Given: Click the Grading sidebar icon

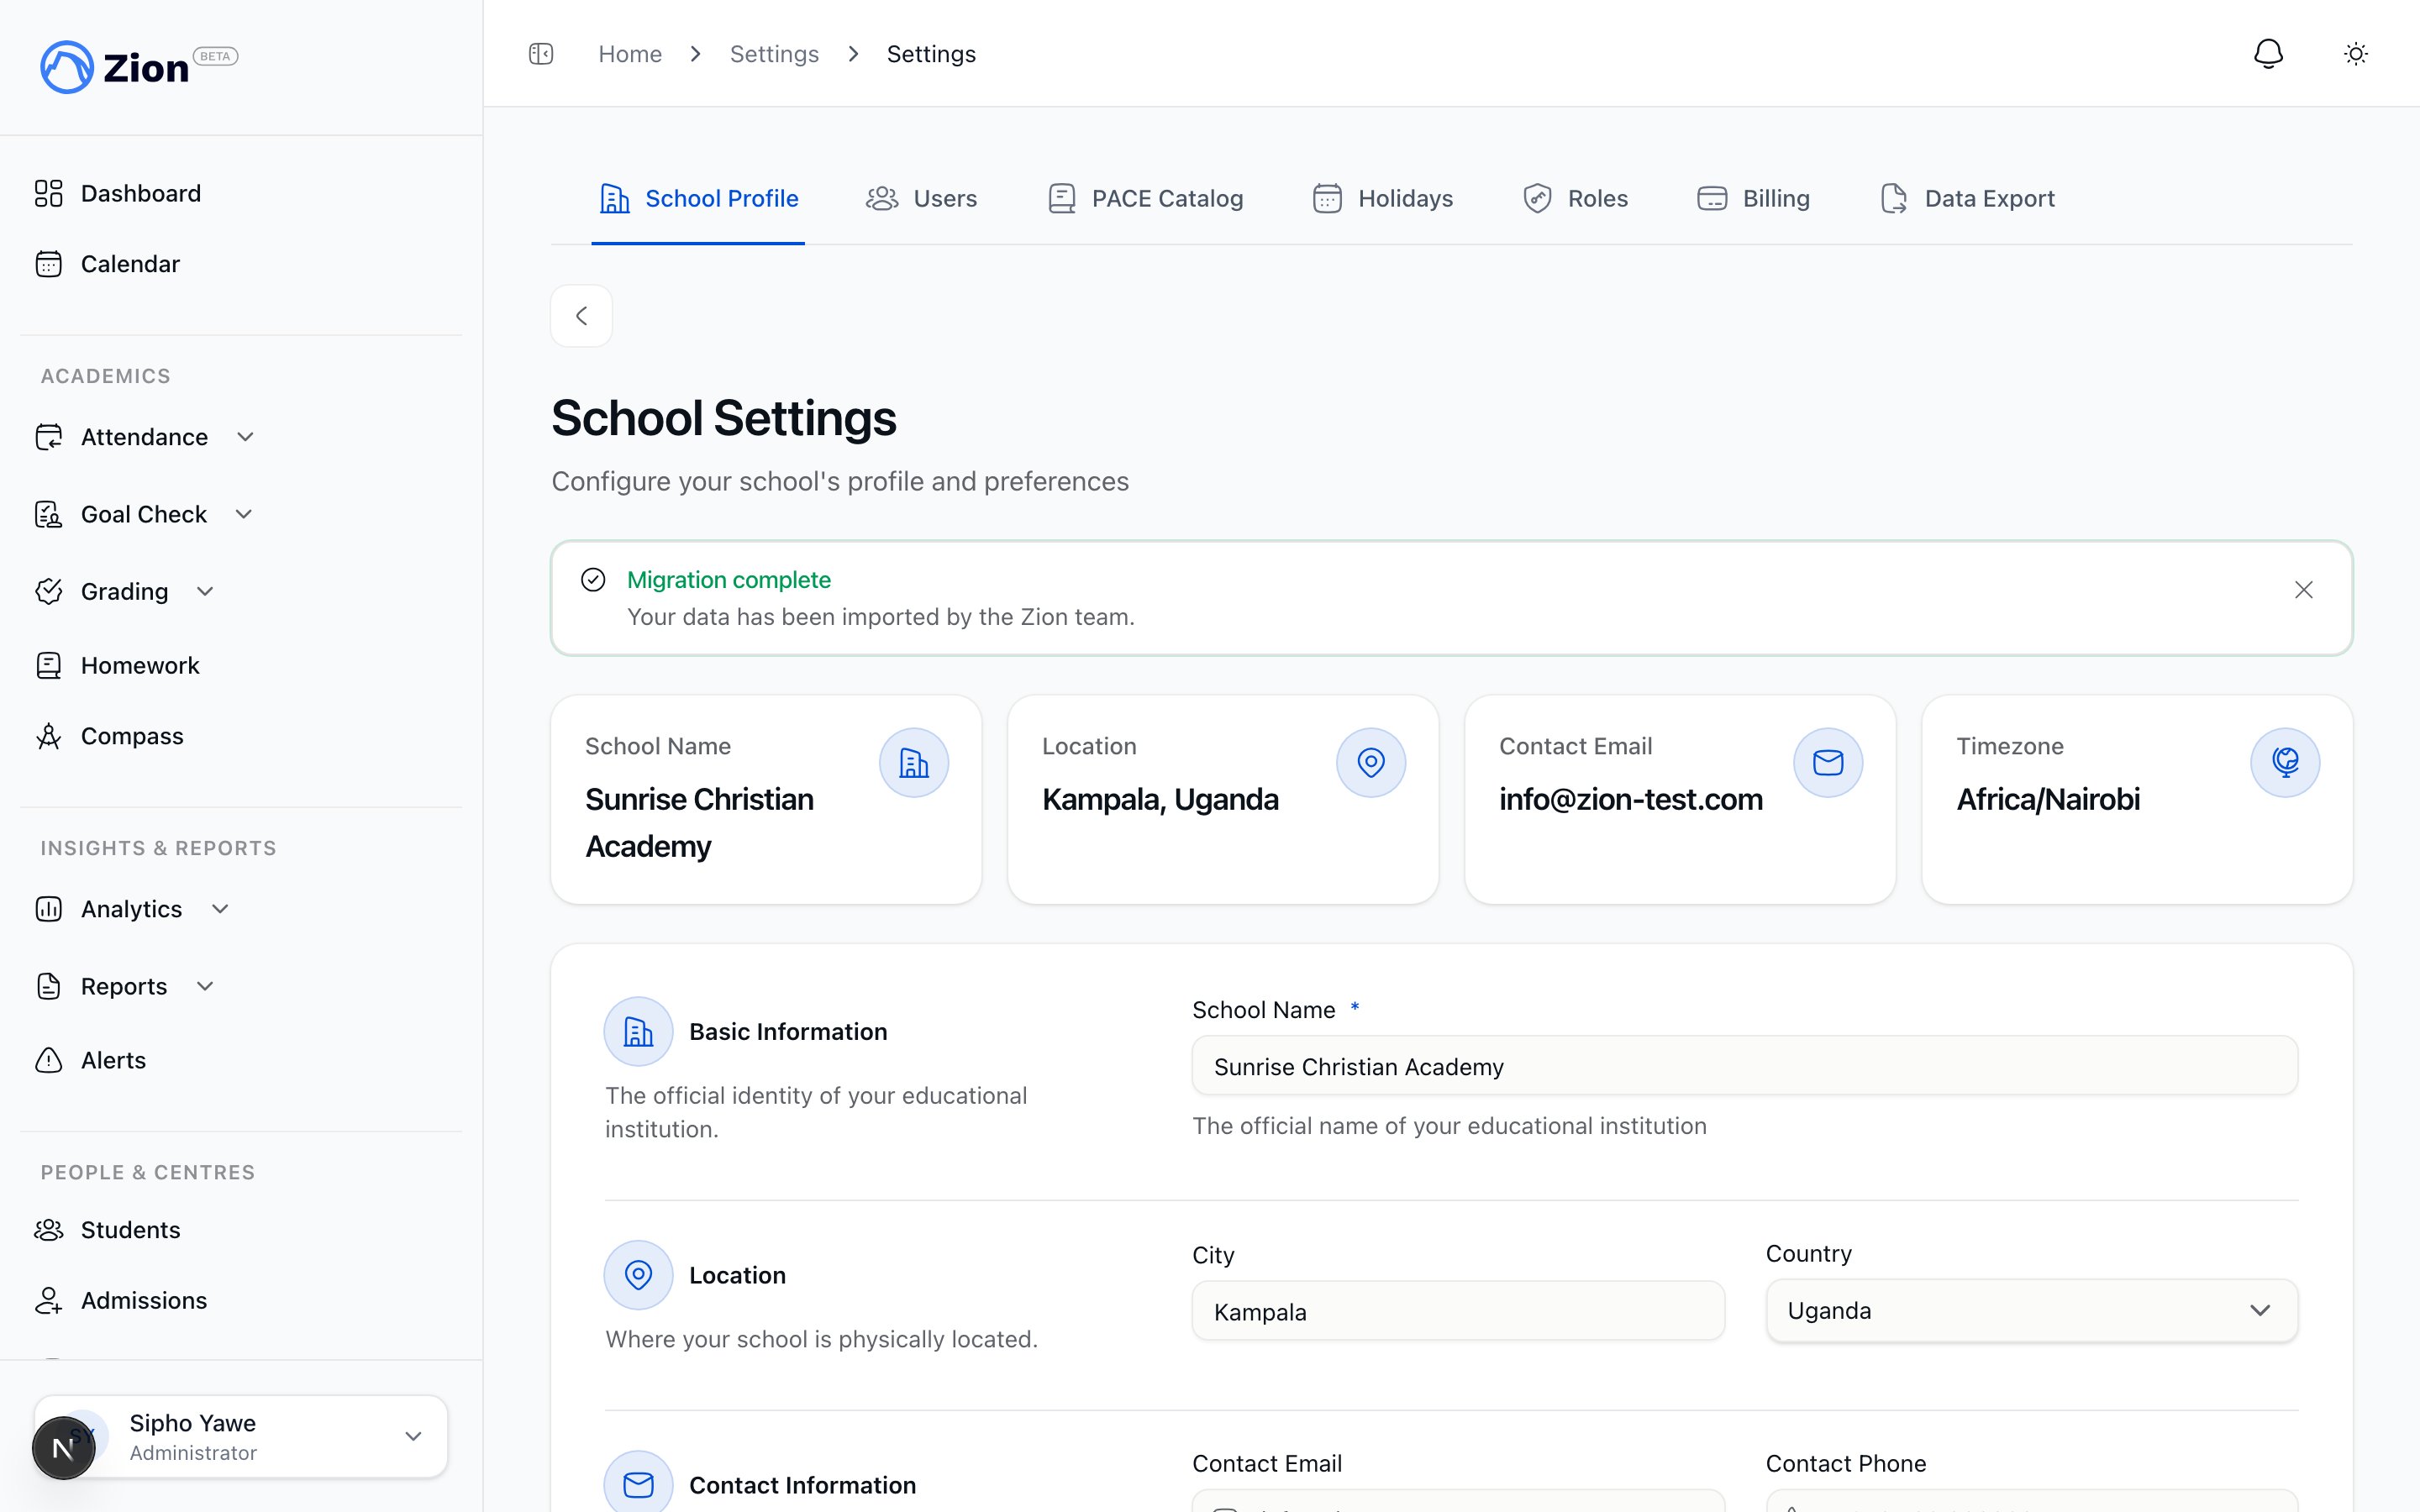Looking at the screenshot, I should click(x=48, y=591).
